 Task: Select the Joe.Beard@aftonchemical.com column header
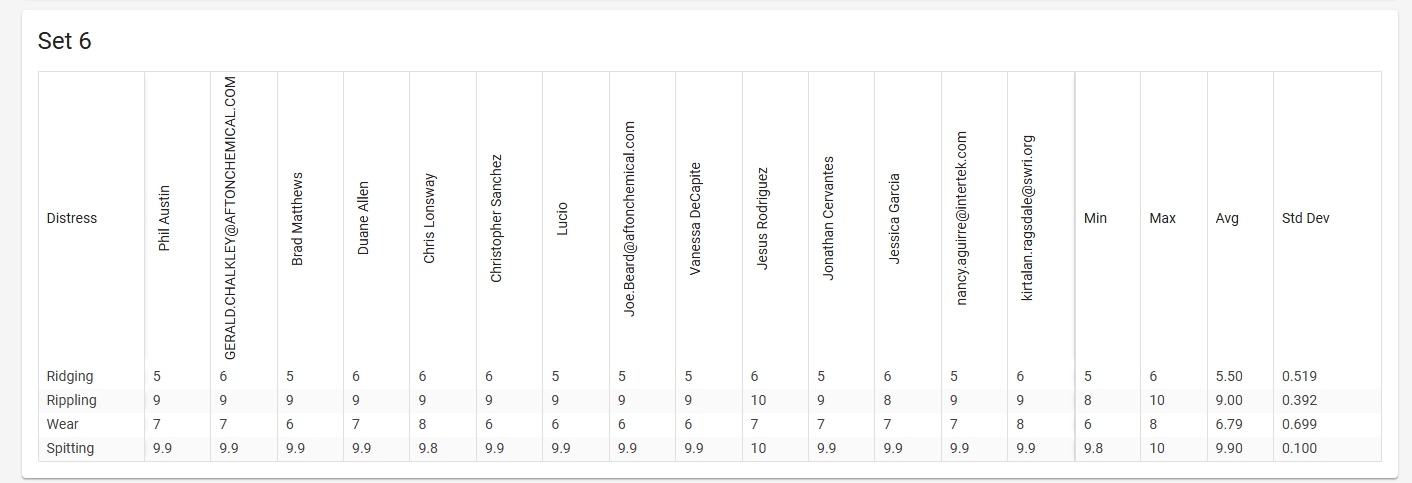click(x=629, y=218)
